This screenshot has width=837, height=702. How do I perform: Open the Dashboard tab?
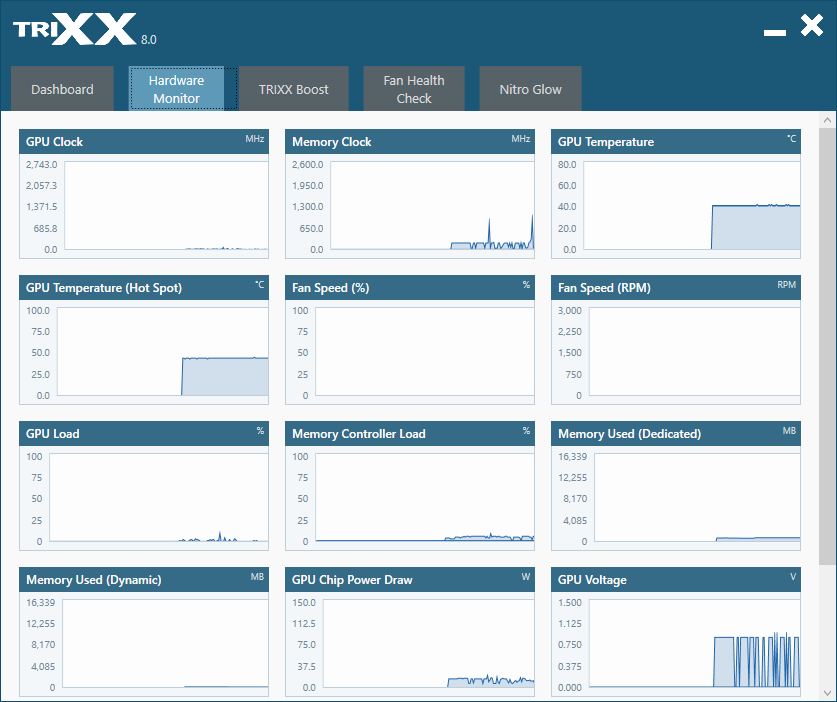[62, 89]
